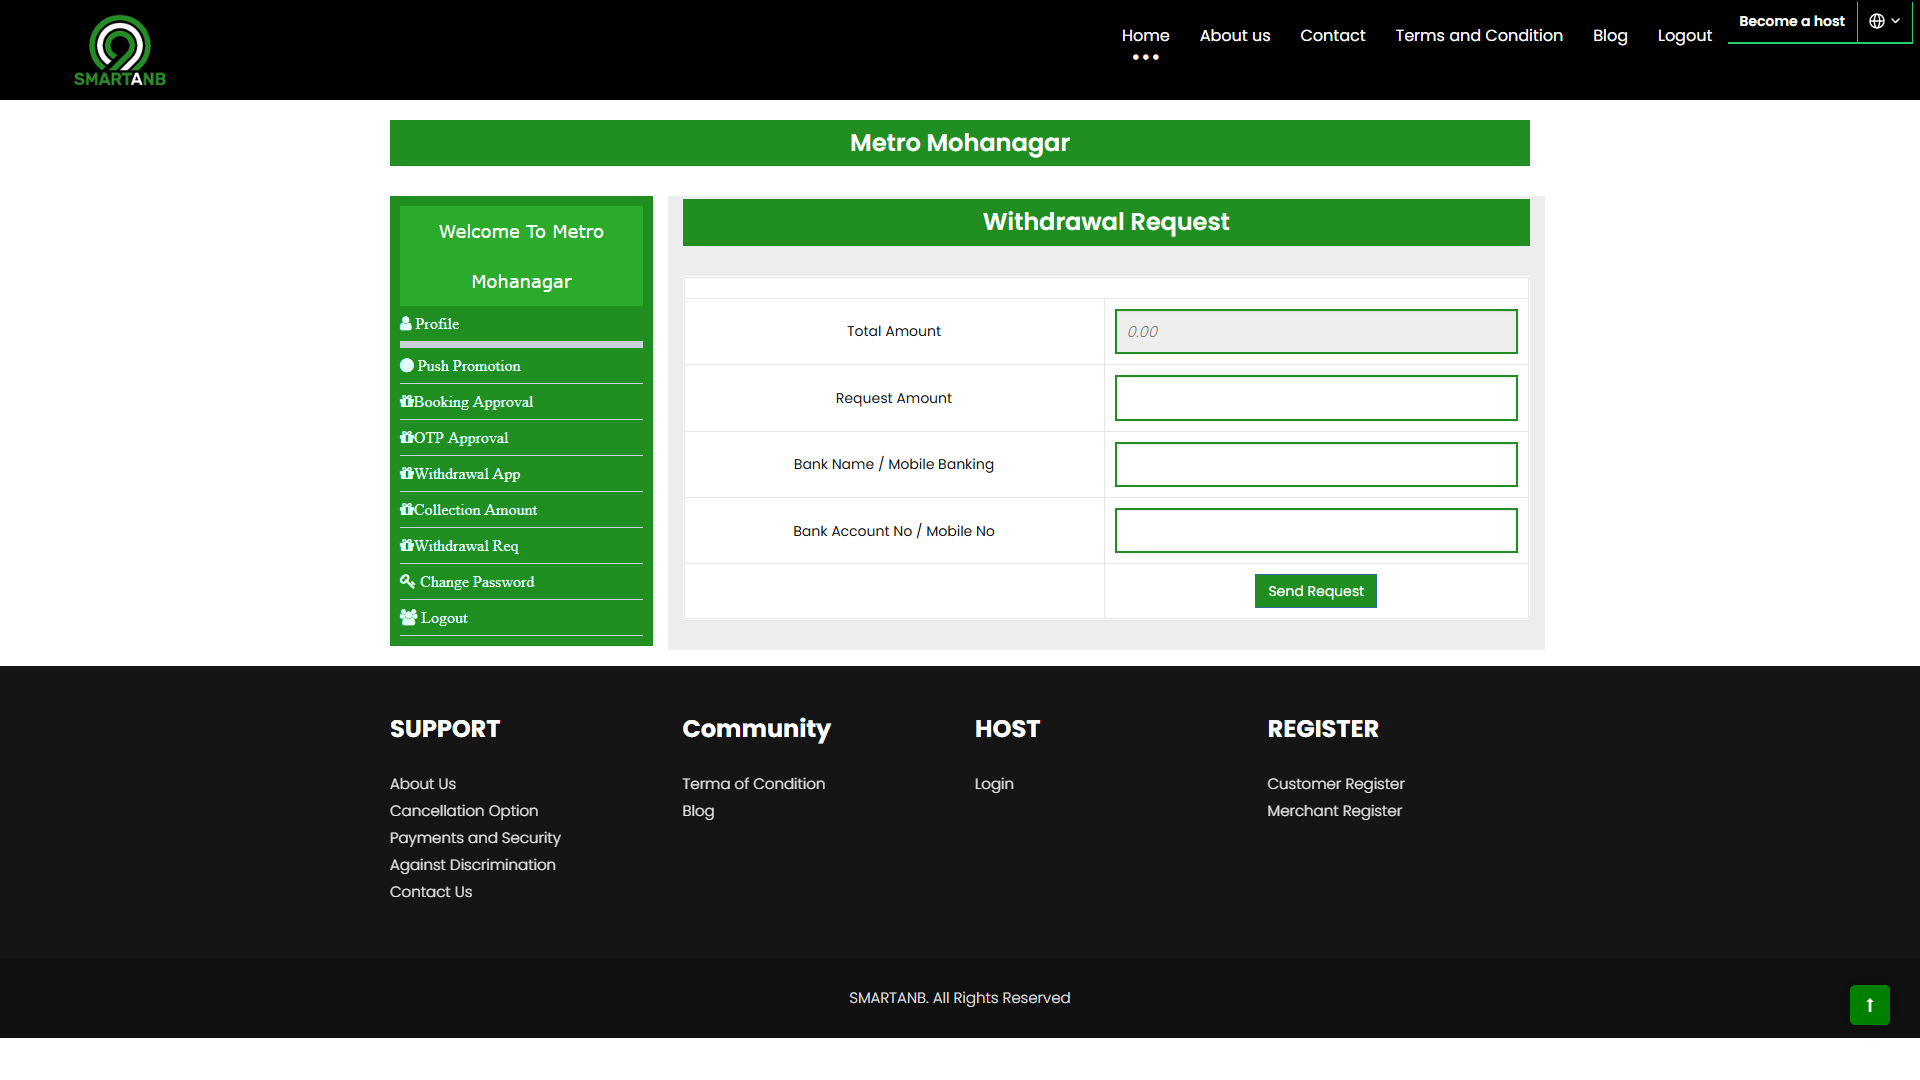This screenshot has height=1080, width=1920.
Task: Click the Booking Approval gift icon
Action: tap(407, 402)
